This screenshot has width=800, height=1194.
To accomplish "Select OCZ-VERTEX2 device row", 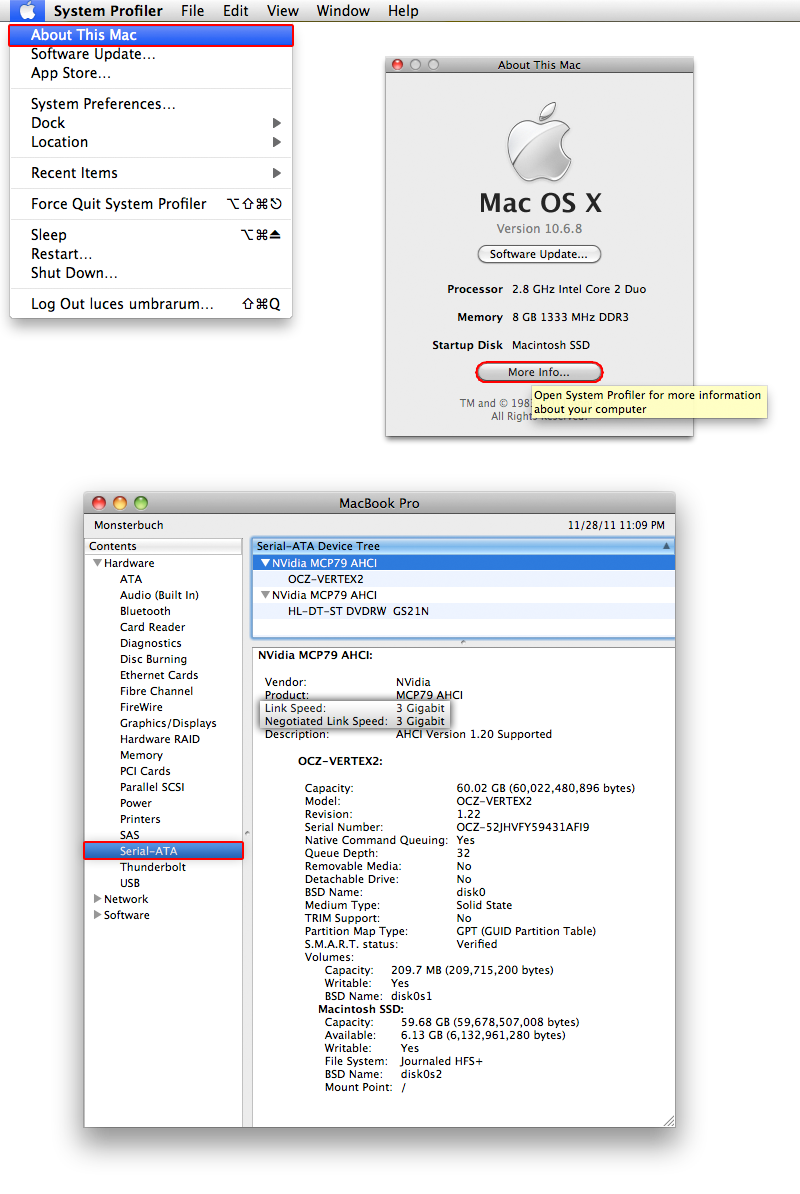I will [463, 579].
